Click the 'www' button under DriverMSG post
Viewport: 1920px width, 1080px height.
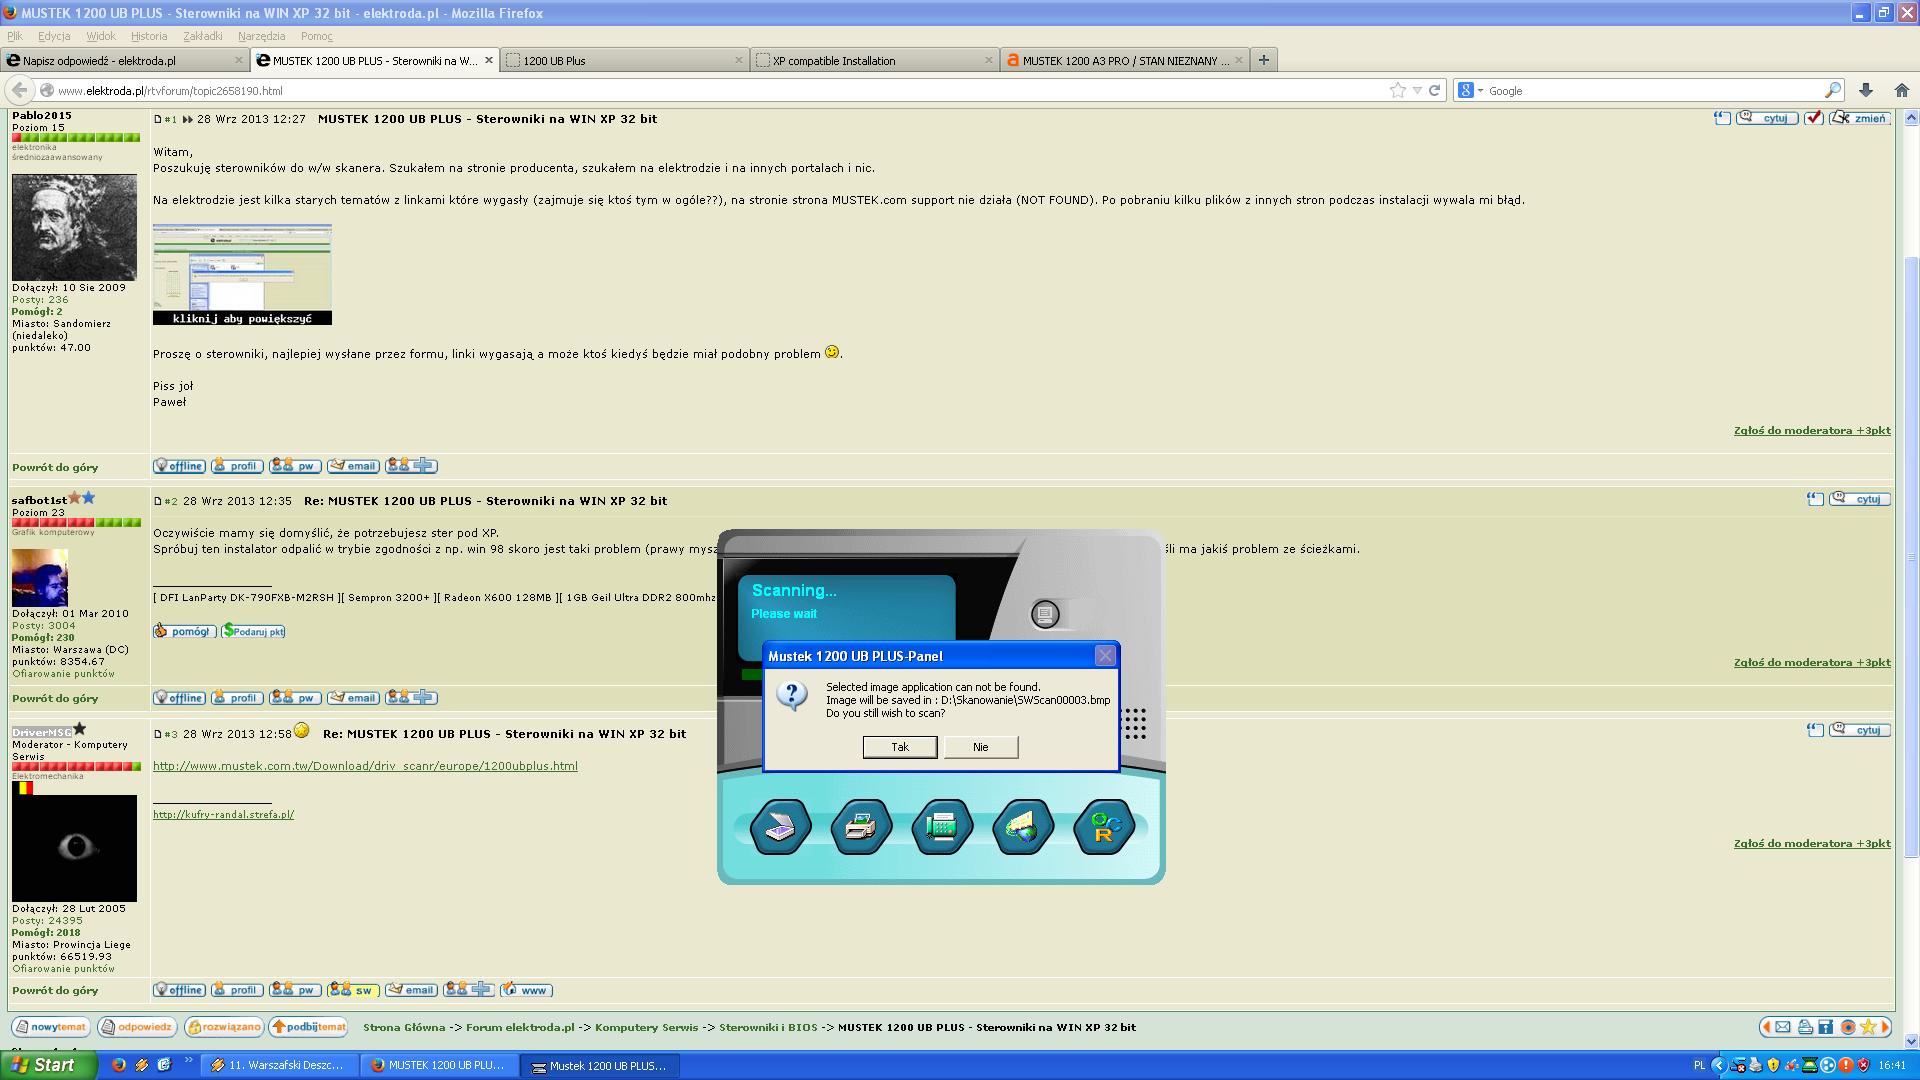point(527,990)
